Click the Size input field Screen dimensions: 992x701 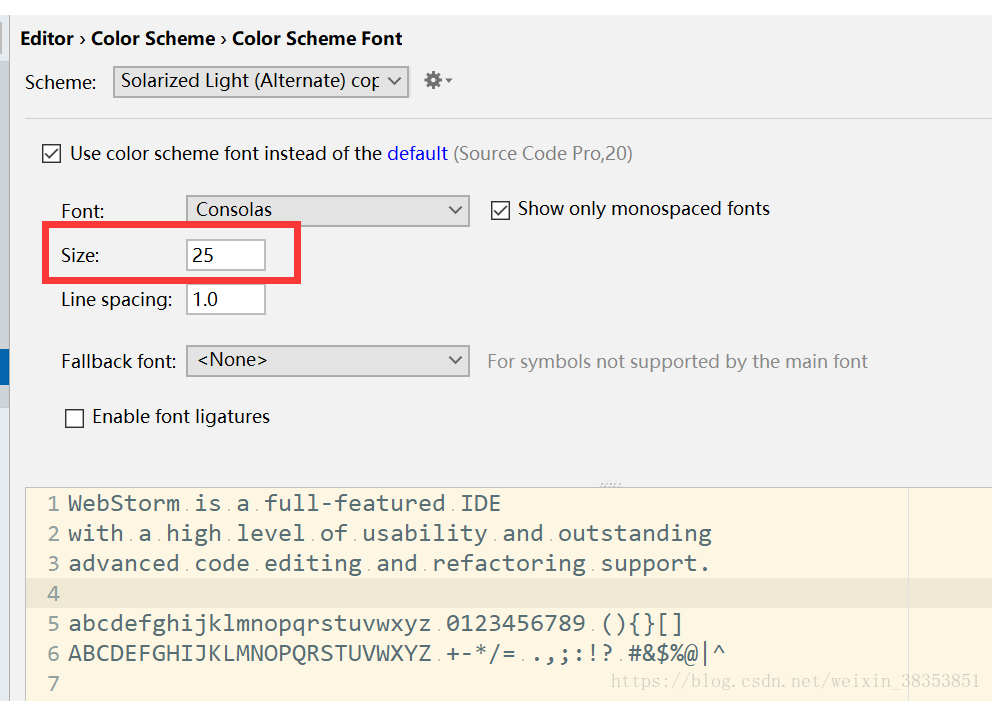(x=226, y=255)
